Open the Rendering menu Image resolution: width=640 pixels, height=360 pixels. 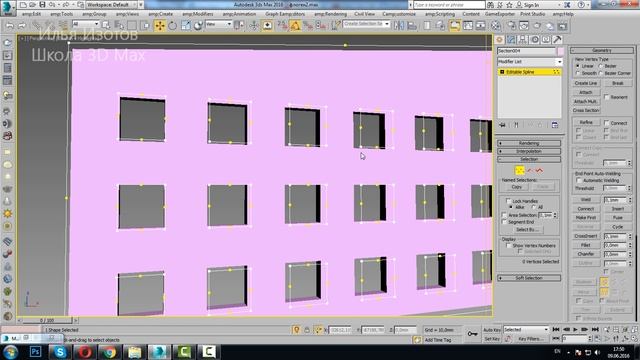pyautogui.click(x=330, y=14)
